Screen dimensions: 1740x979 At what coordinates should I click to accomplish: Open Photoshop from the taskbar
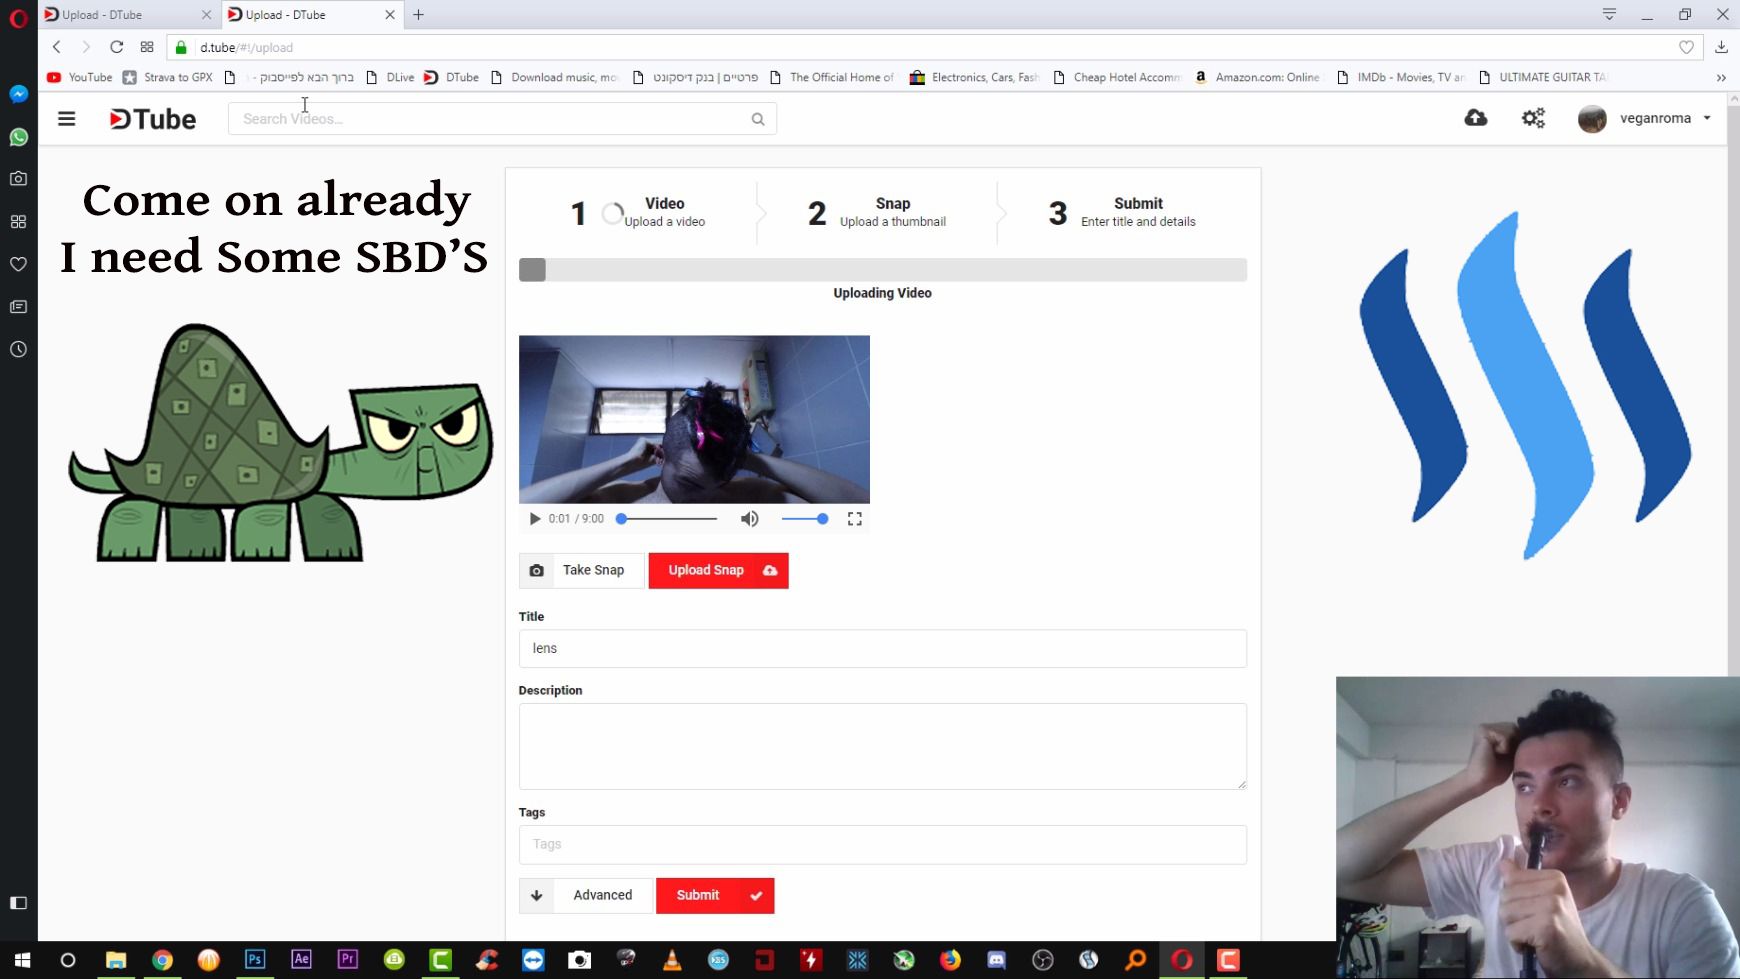[255, 959]
